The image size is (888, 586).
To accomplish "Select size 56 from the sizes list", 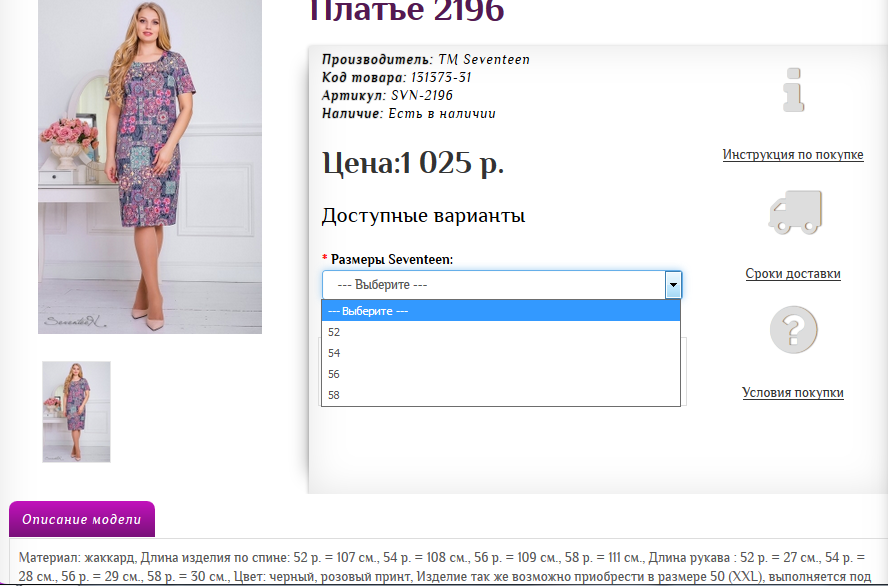I will 400,374.
